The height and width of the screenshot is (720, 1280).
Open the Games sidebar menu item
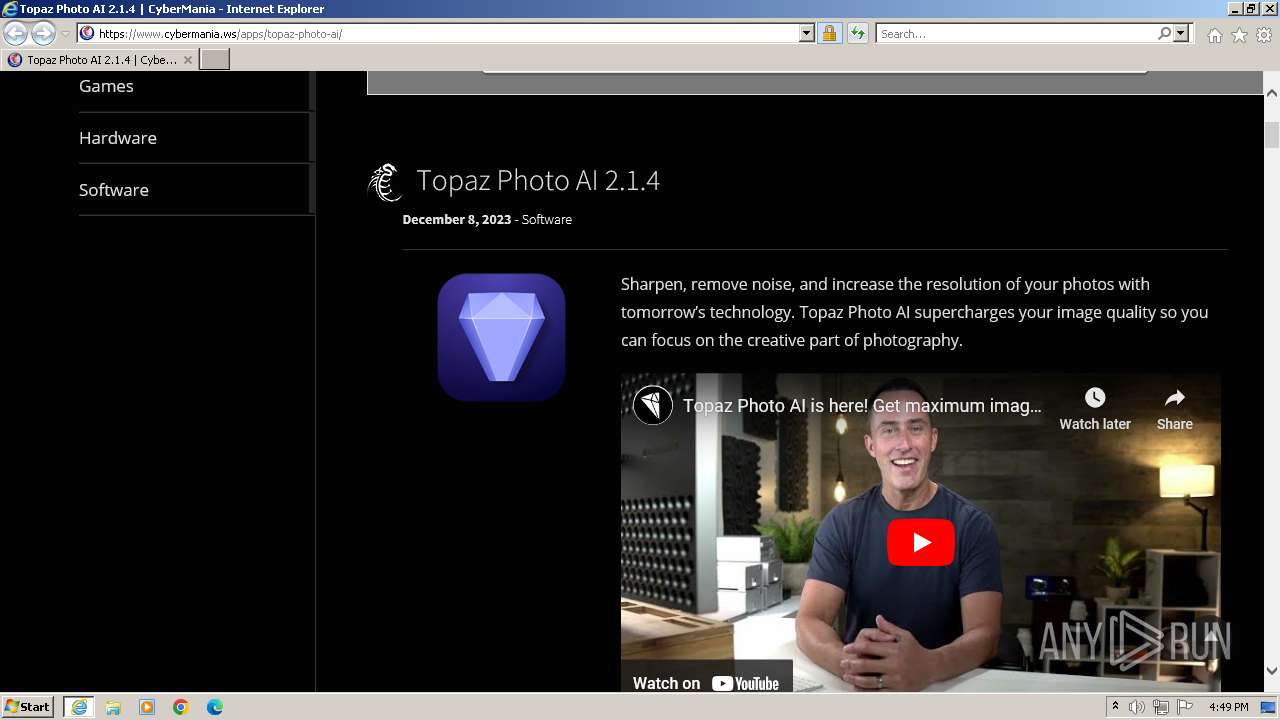pyautogui.click(x=106, y=86)
